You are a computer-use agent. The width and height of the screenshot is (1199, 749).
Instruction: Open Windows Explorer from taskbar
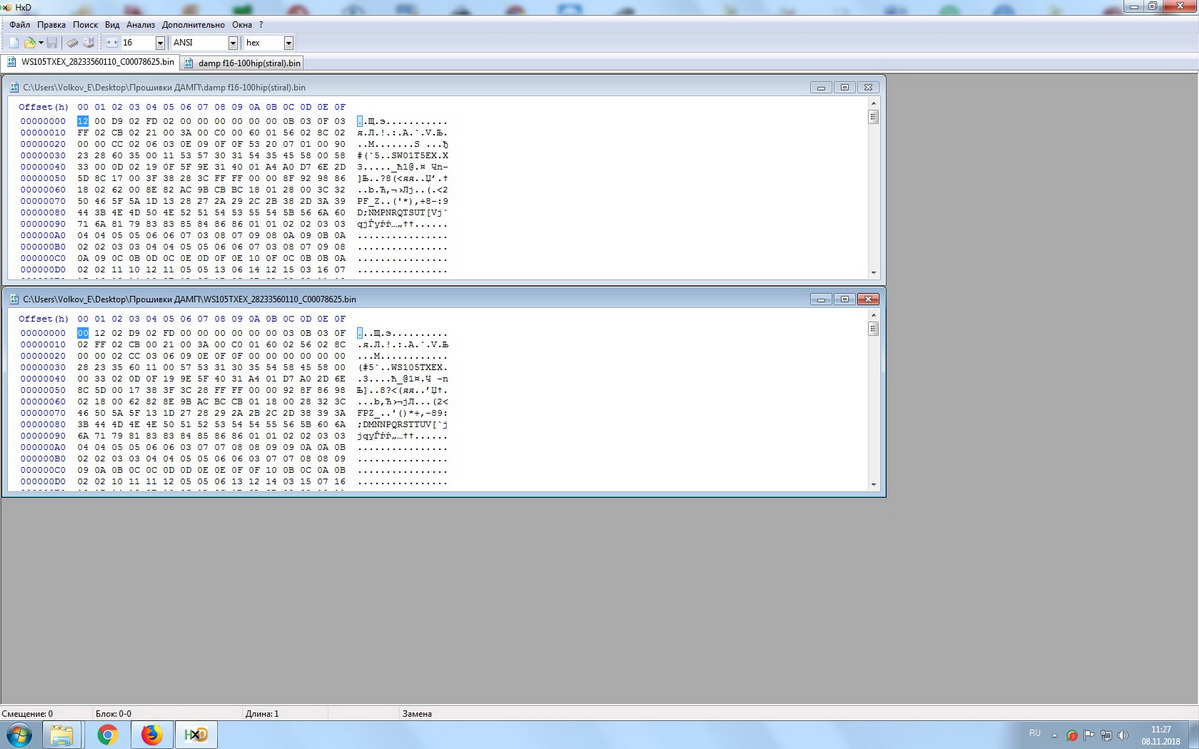click(62, 735)
